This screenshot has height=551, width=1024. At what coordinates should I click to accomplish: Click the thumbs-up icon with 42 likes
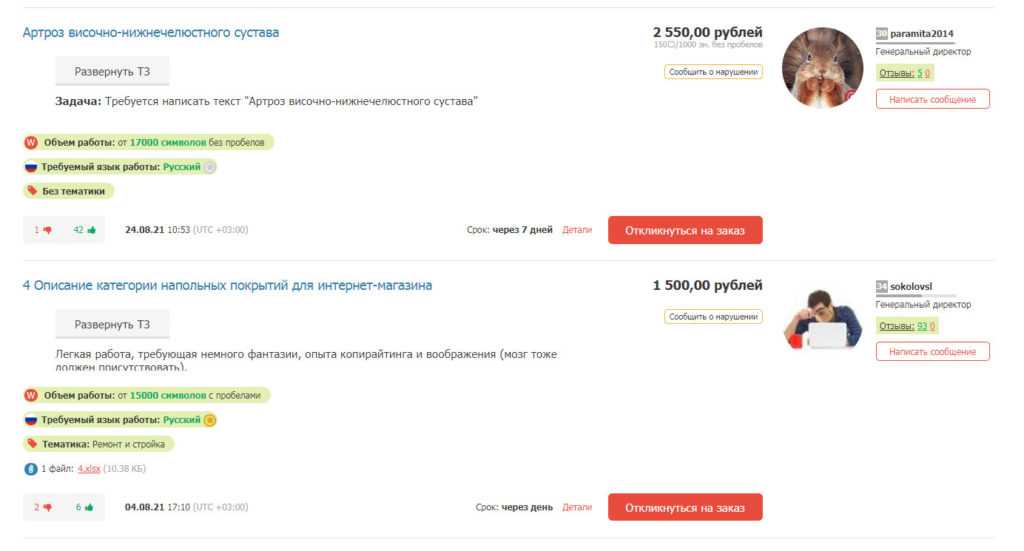click(x=91, y=230)
